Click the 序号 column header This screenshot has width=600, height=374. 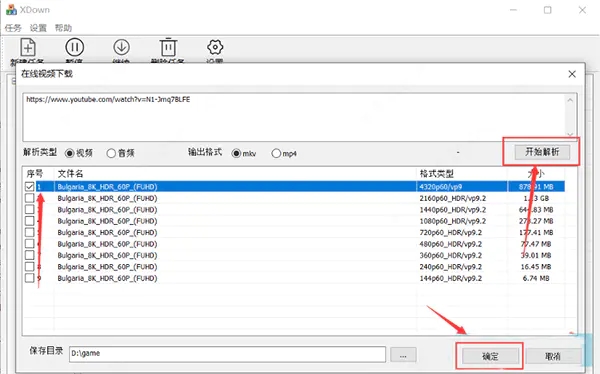(x=35, y=174)
